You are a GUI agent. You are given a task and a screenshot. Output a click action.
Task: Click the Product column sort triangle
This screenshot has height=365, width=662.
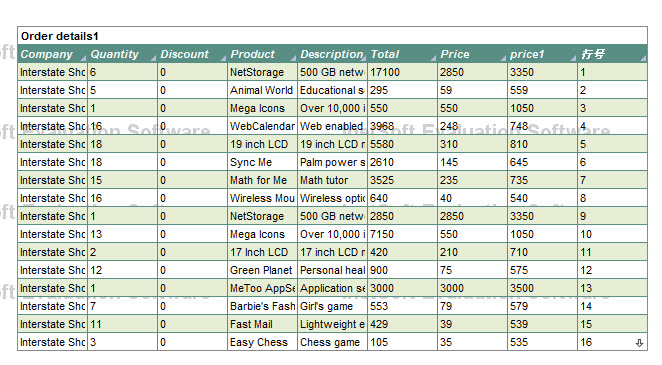tap(293, 59)
